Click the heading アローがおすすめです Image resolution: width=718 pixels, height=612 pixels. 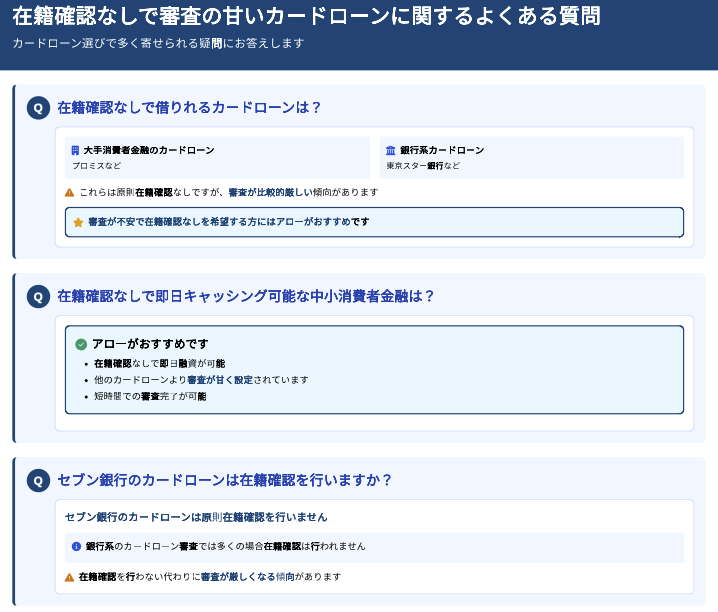150,344
